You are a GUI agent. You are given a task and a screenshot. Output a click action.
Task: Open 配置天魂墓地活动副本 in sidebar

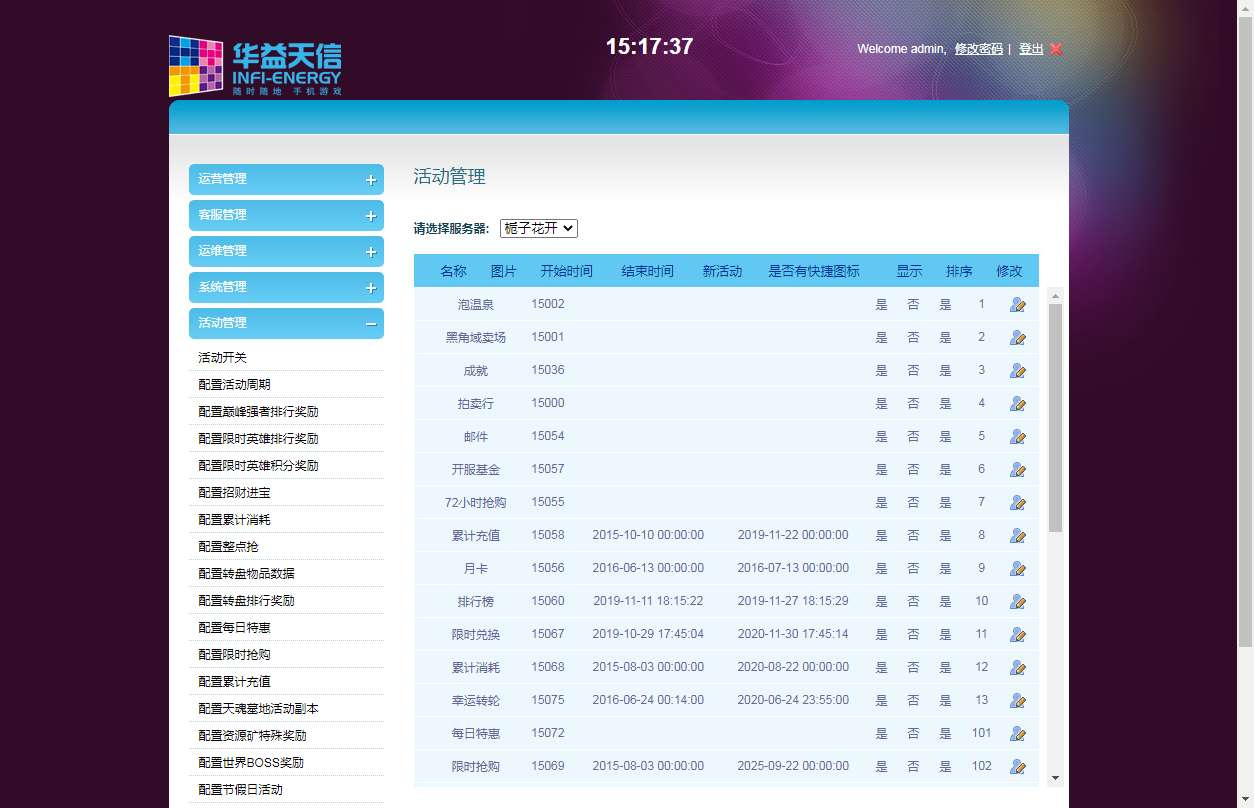(x=258, y=708)
